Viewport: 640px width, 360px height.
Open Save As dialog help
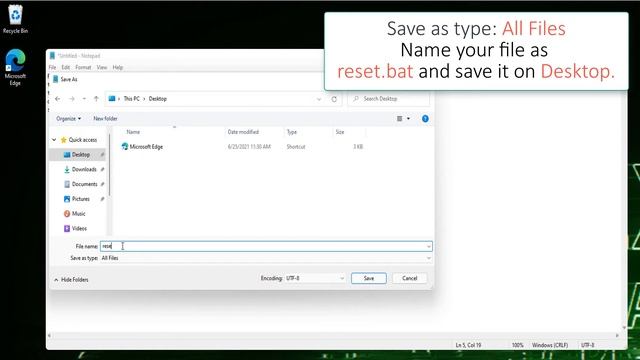(x=425, y=118)
